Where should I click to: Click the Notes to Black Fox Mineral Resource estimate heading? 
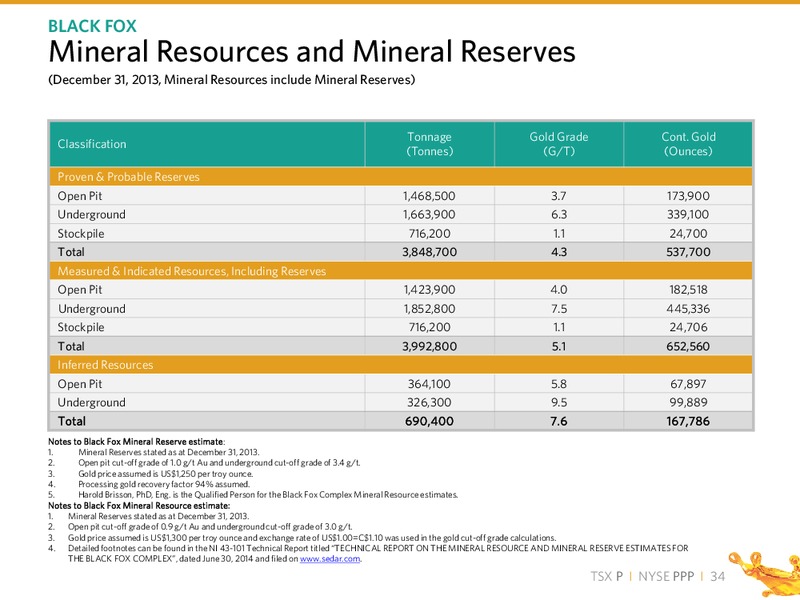point(139,506)
